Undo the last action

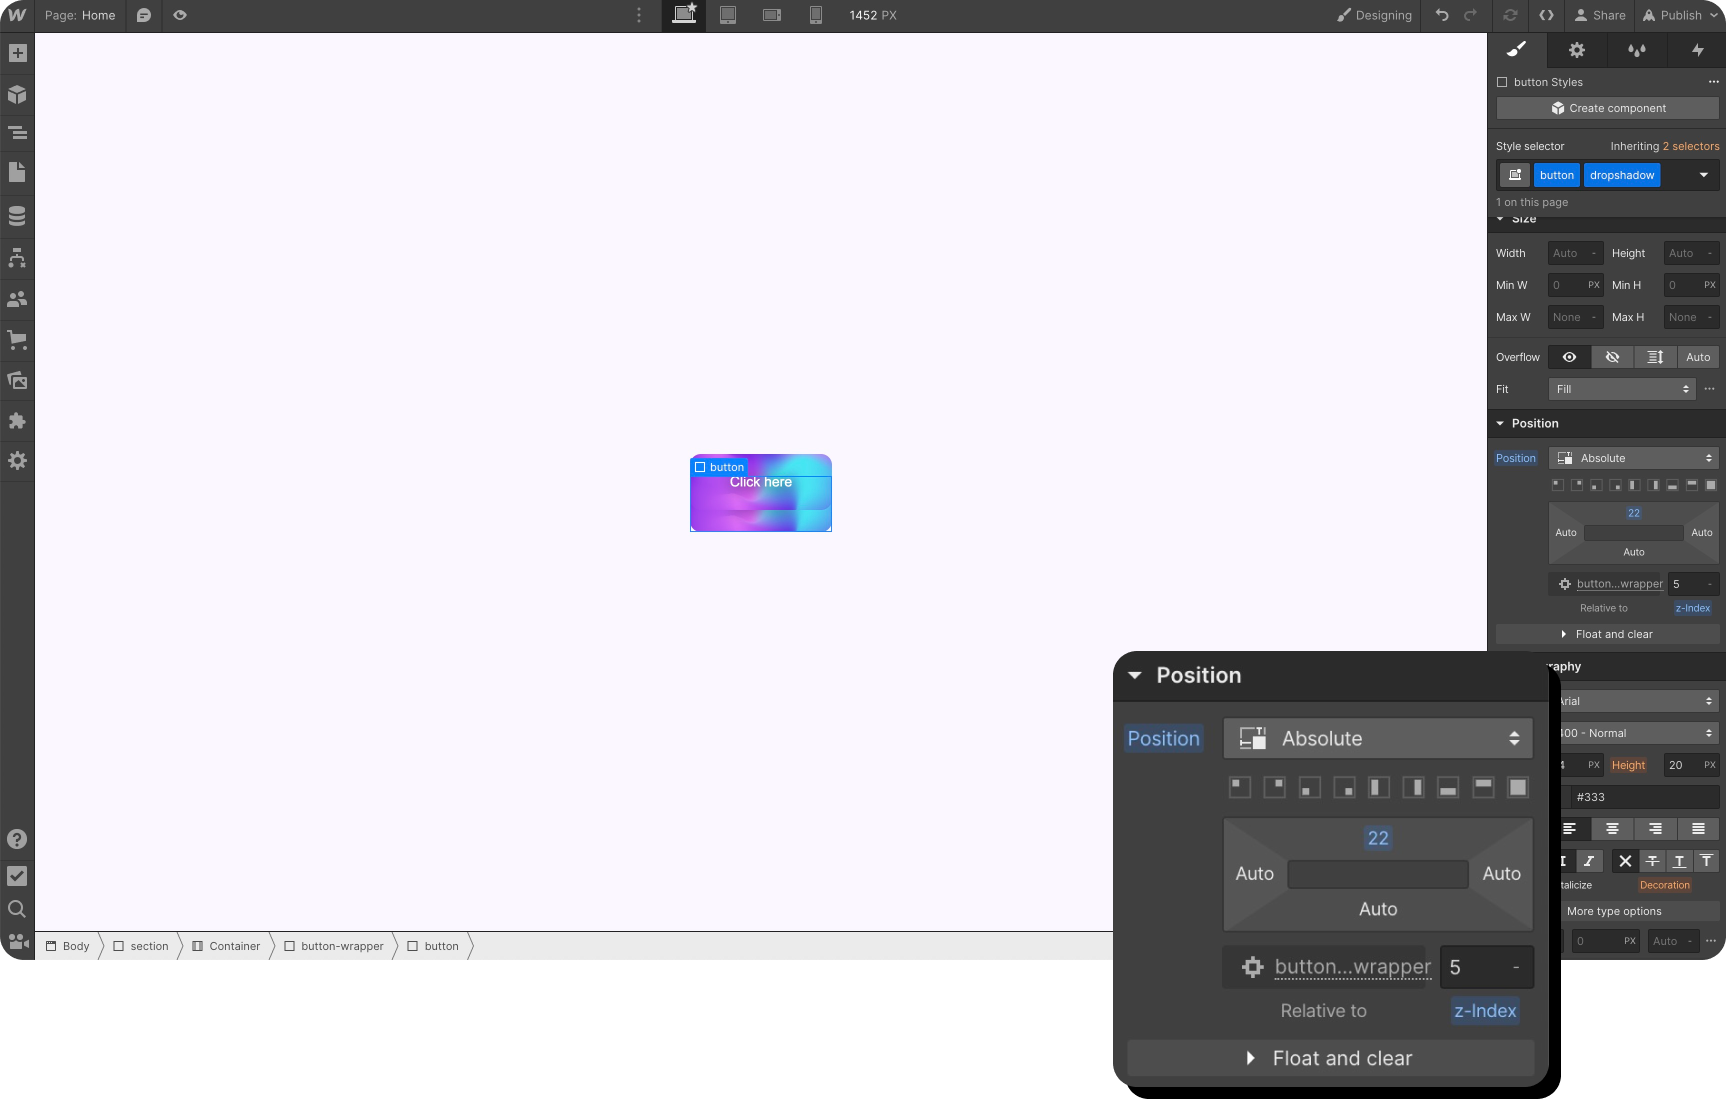[x=1441, y=15]
